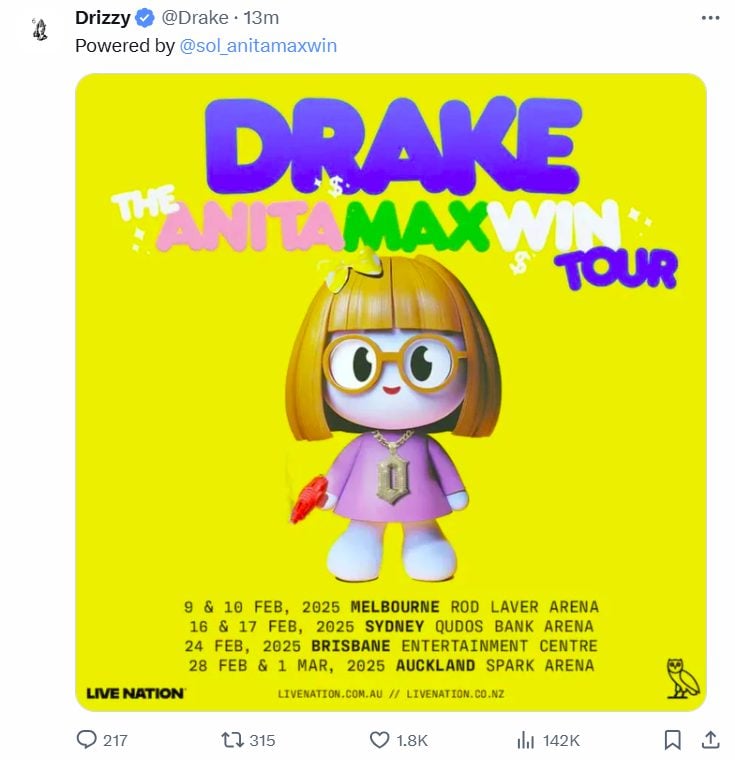This screenshot has height=760, width=735.
Task: Open the three-dot more options menu
Action: [x=710, y=18]
